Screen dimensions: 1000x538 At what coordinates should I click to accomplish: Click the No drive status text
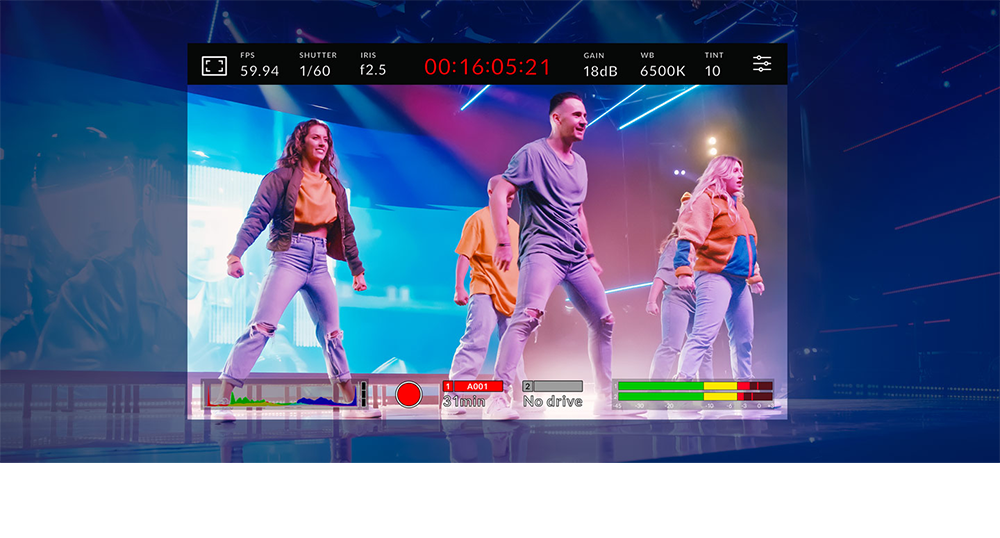552,402
